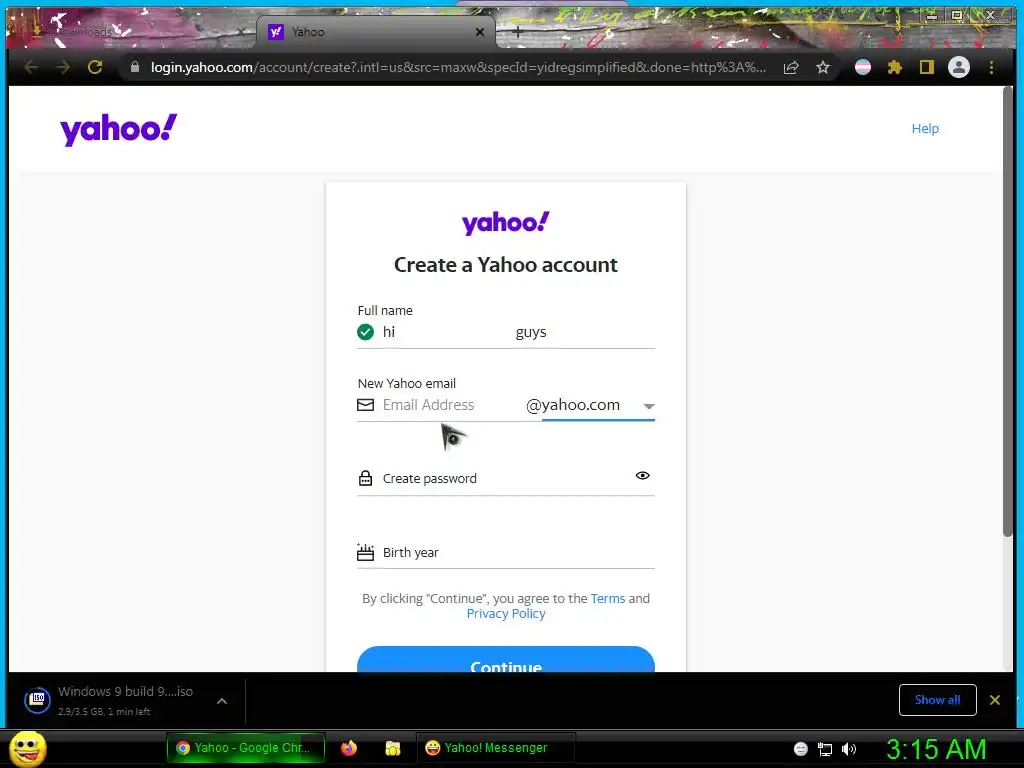Switch to the Yahoo tab
Image resolution: width=1024 pixels, height=768 pixels.
click(376, 31)
